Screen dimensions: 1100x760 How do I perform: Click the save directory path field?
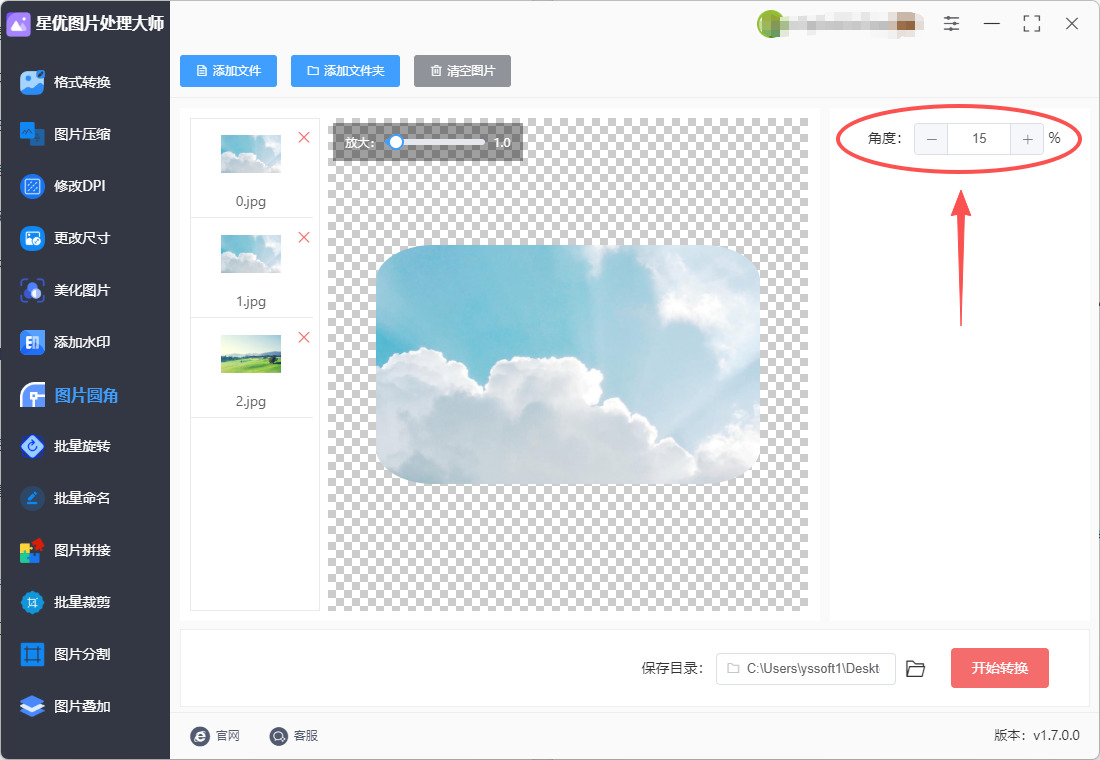click(x=805, y=669)
